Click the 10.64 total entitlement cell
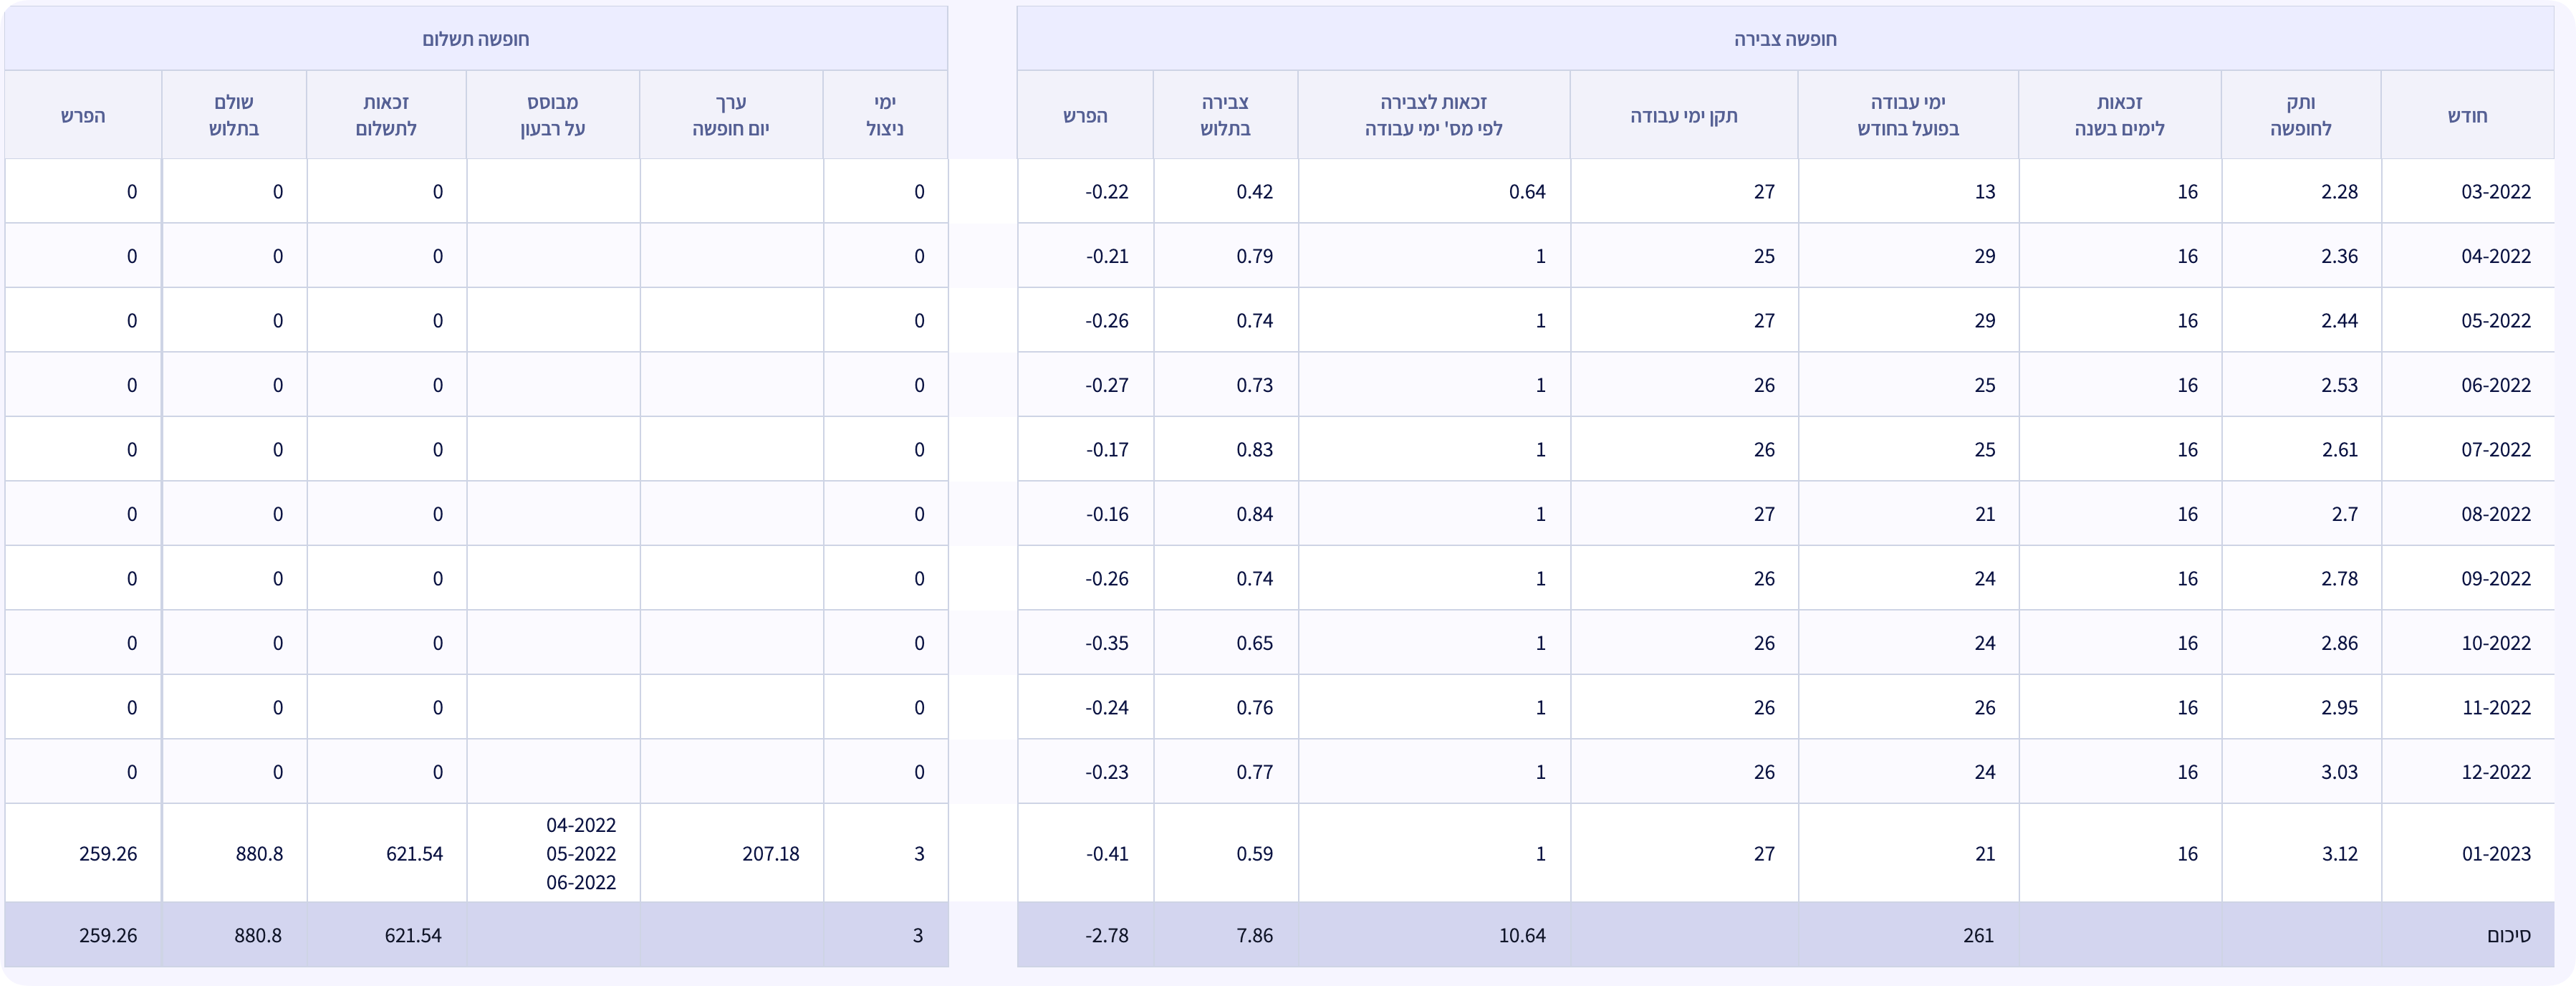 click(x=1521, y=935)
